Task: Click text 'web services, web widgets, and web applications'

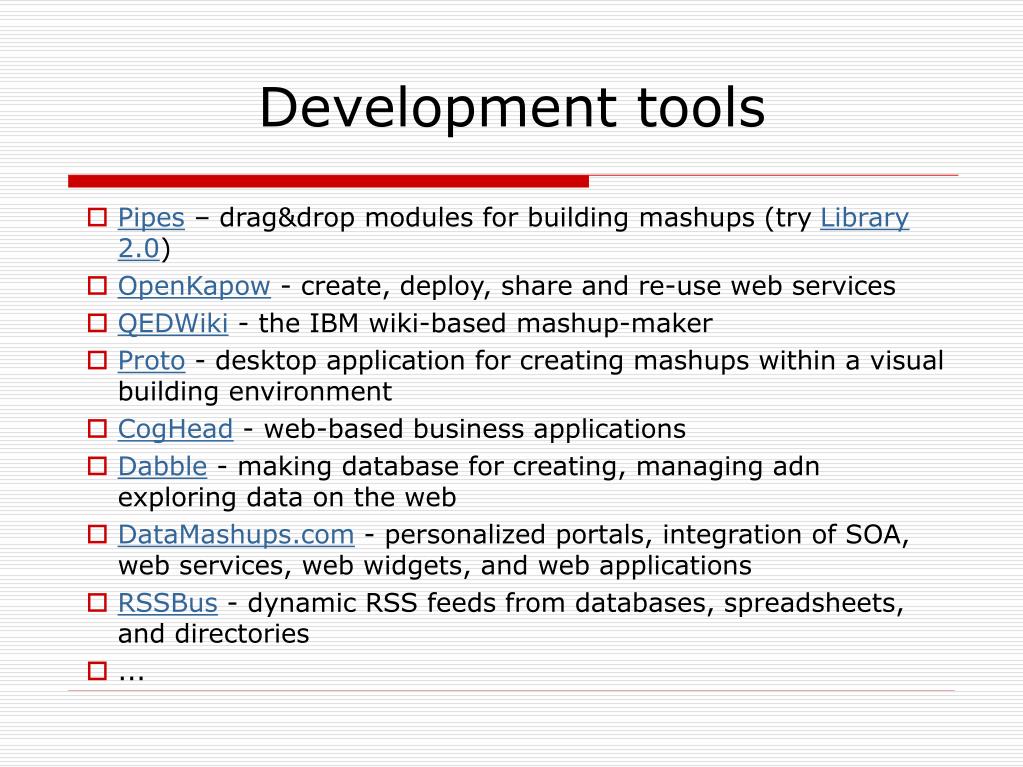Action: 435,565
